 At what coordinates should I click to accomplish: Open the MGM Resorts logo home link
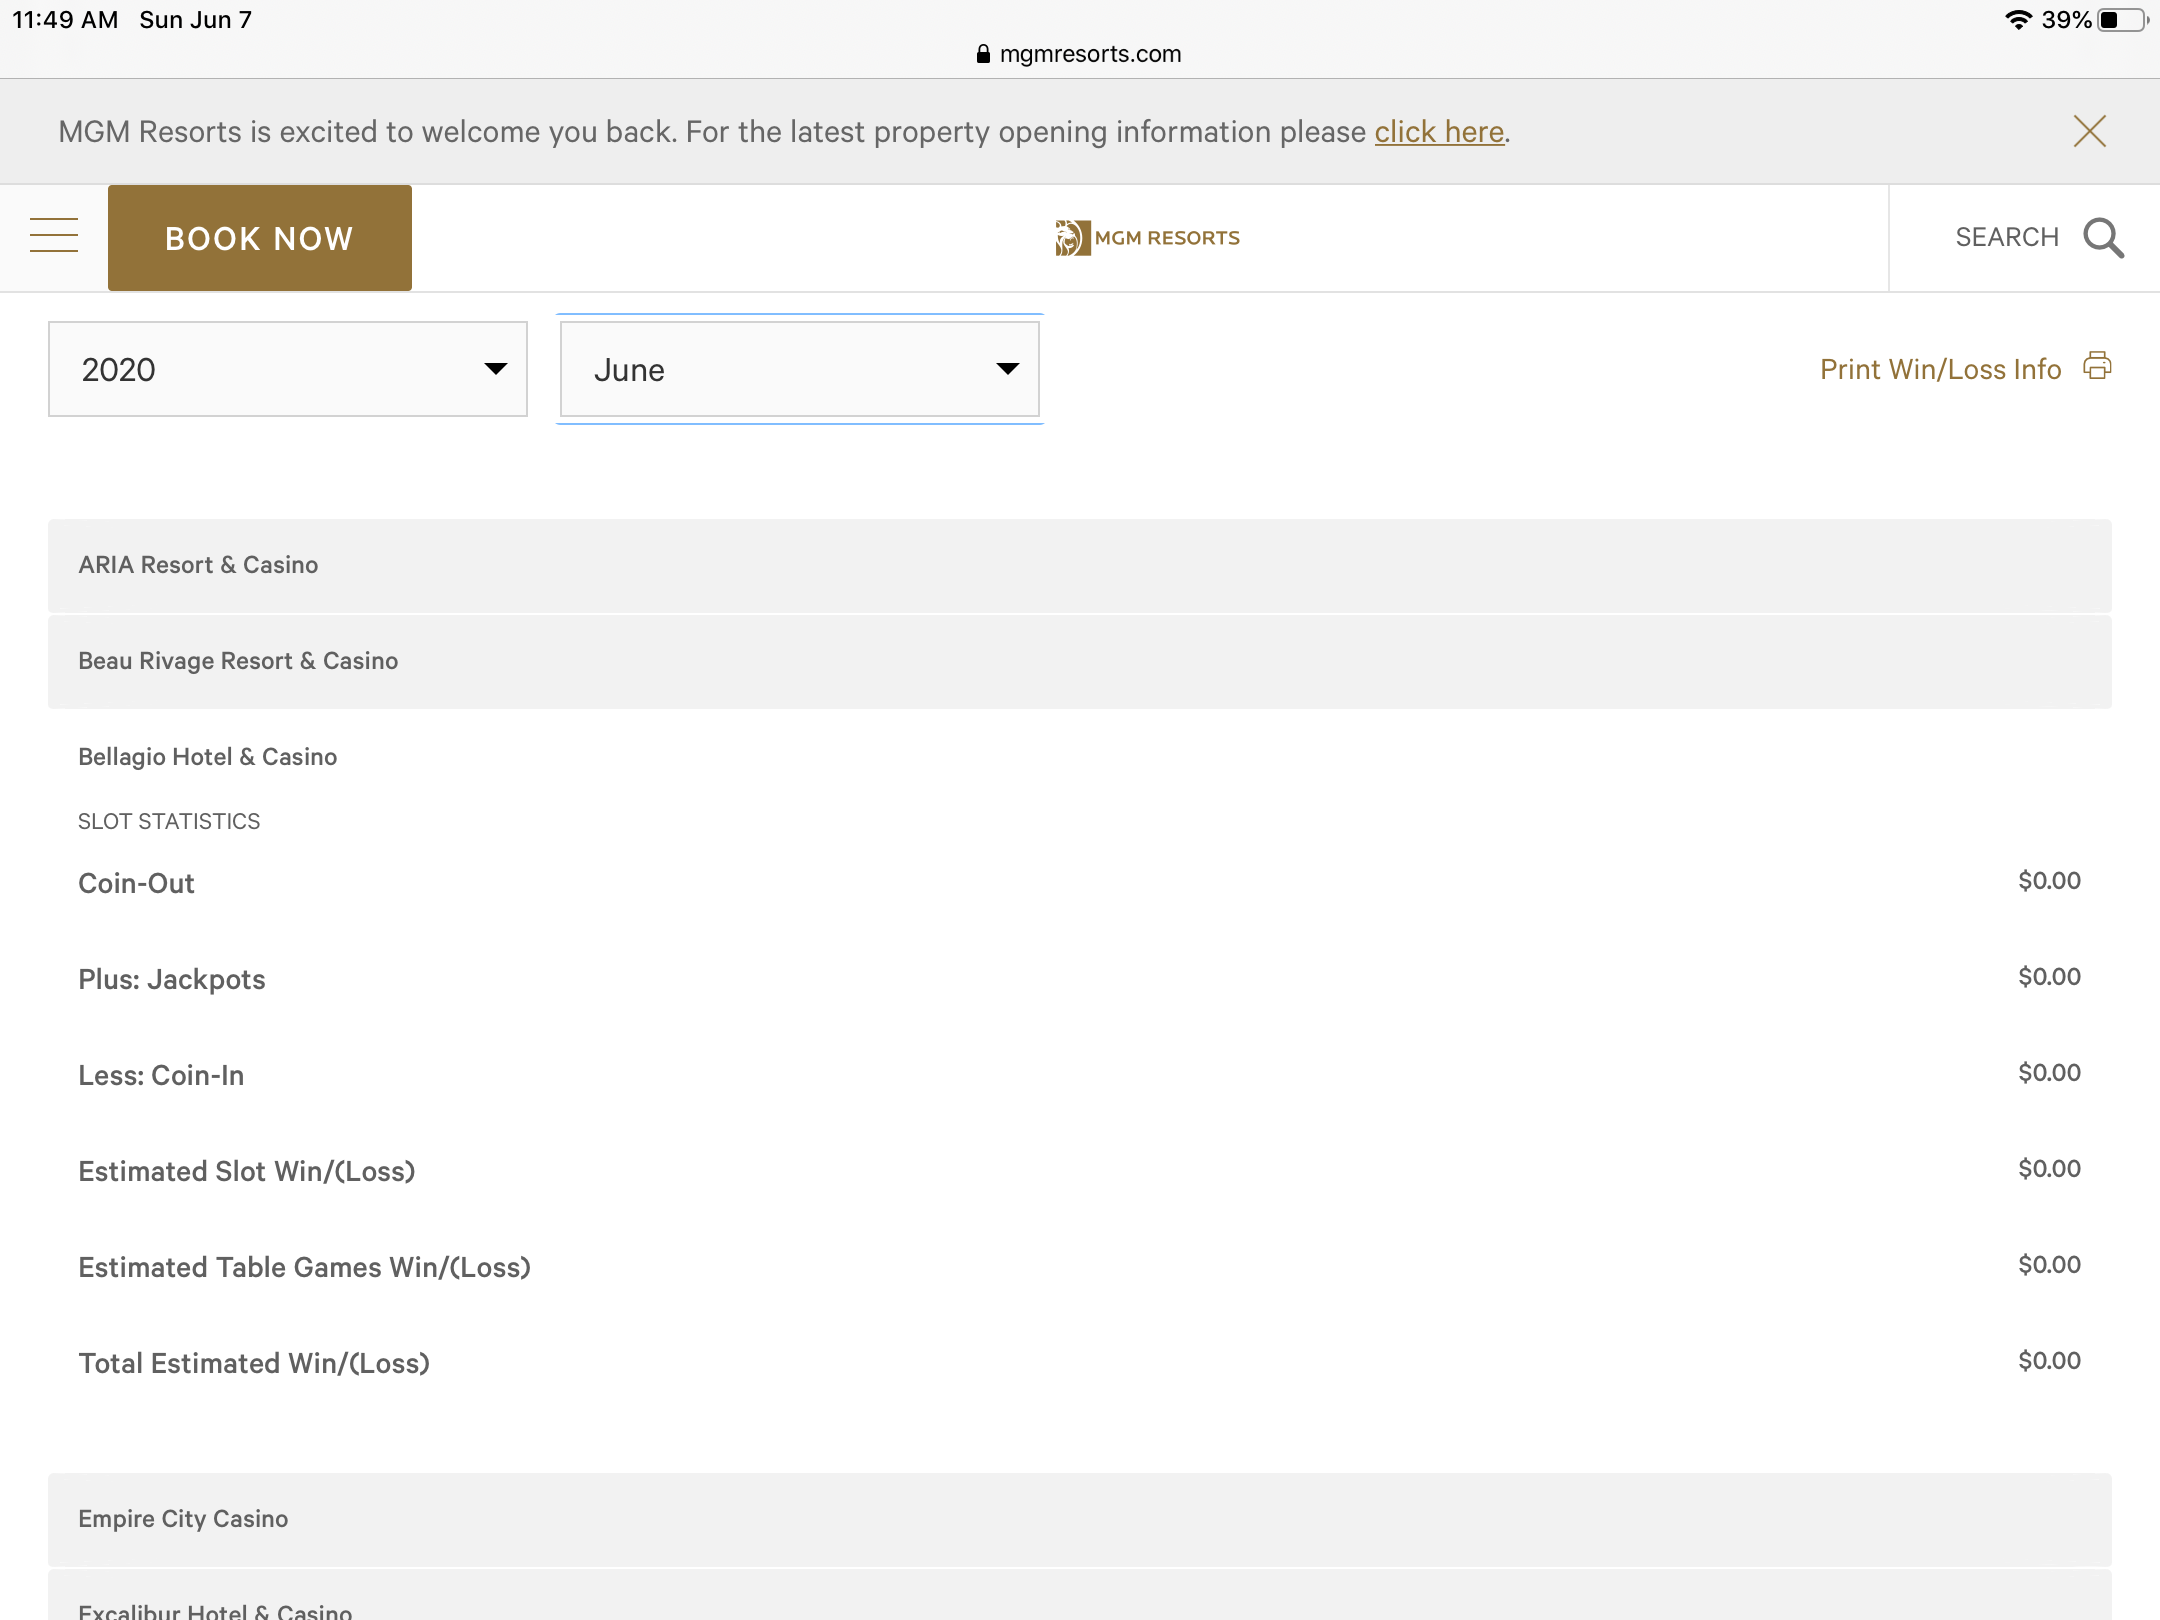1147,238
